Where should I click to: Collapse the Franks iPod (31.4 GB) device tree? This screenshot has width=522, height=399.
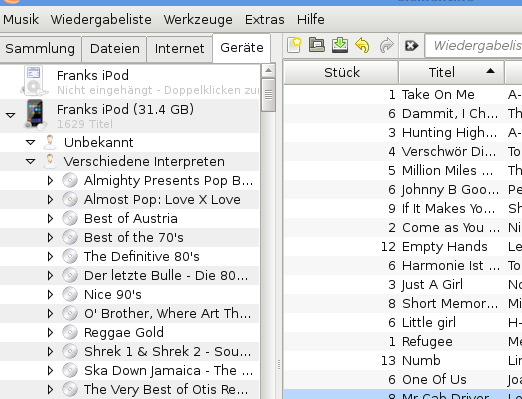click(10, 115)
